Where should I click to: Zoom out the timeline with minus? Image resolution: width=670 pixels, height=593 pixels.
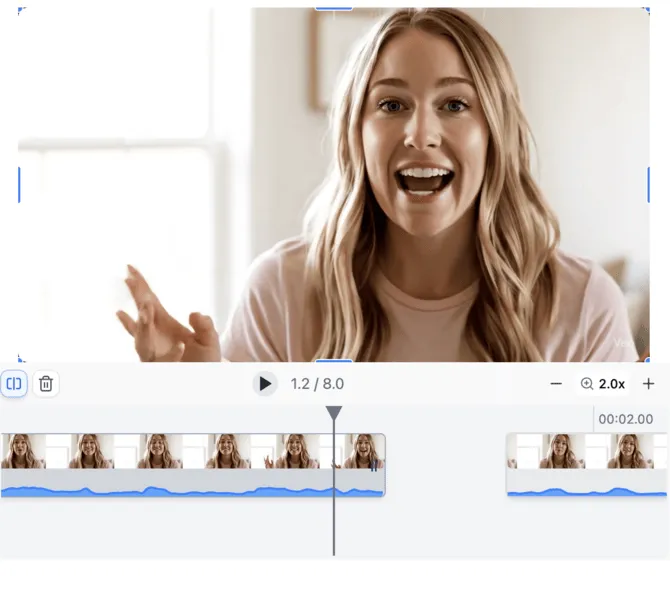(x=556, y=384)
